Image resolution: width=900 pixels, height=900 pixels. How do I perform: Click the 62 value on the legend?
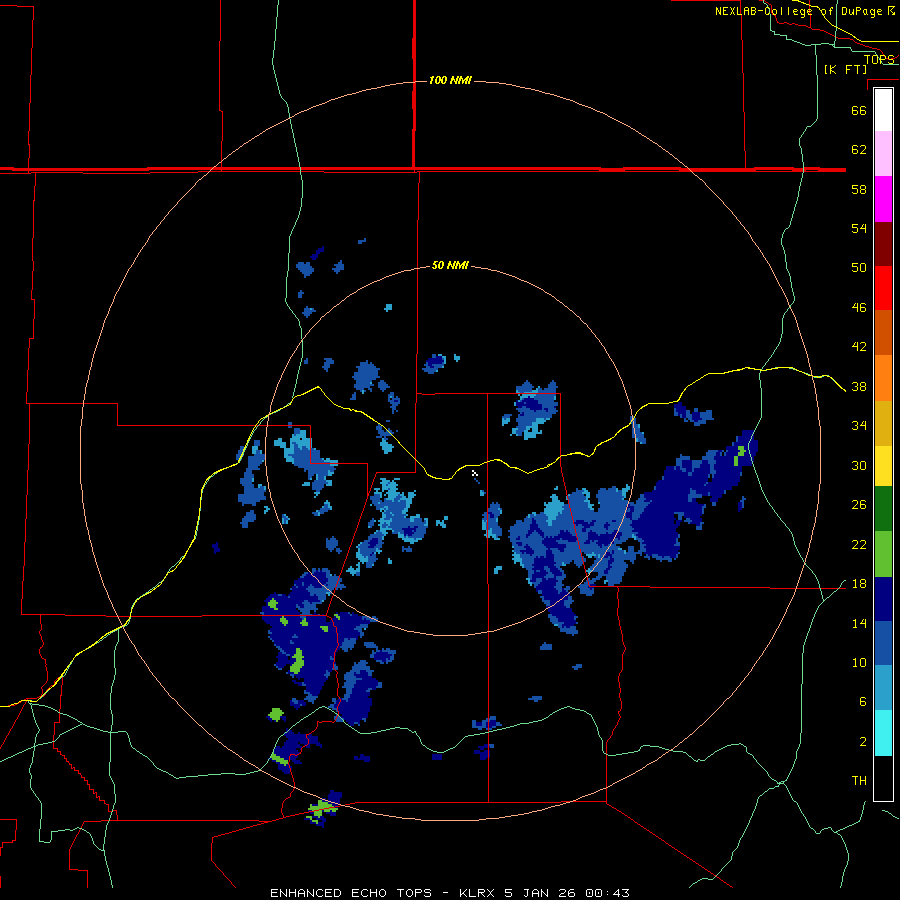[859, 149]
